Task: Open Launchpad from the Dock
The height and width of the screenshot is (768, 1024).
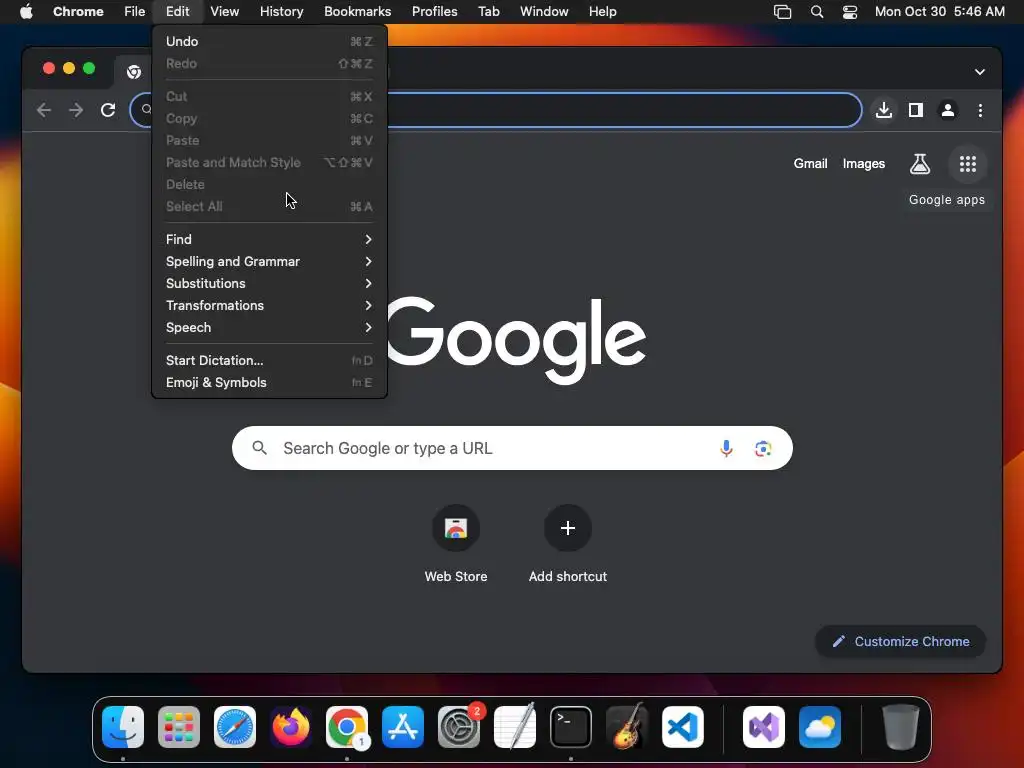Action: (x=179, y=727)
